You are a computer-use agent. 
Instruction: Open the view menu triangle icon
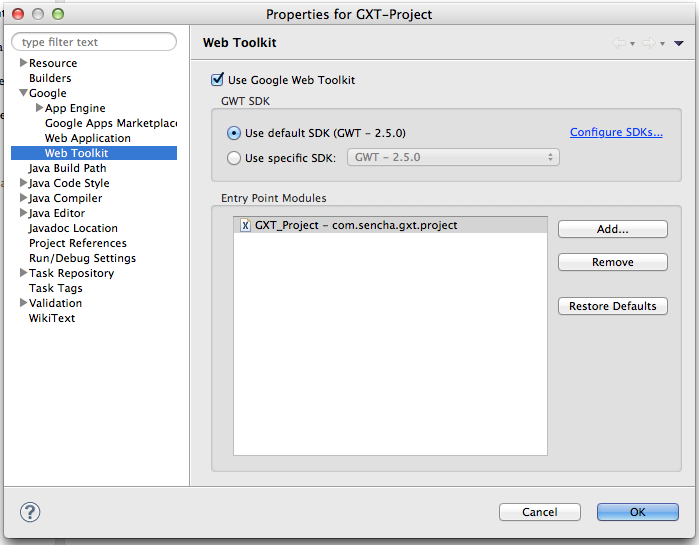pos(678,43)
